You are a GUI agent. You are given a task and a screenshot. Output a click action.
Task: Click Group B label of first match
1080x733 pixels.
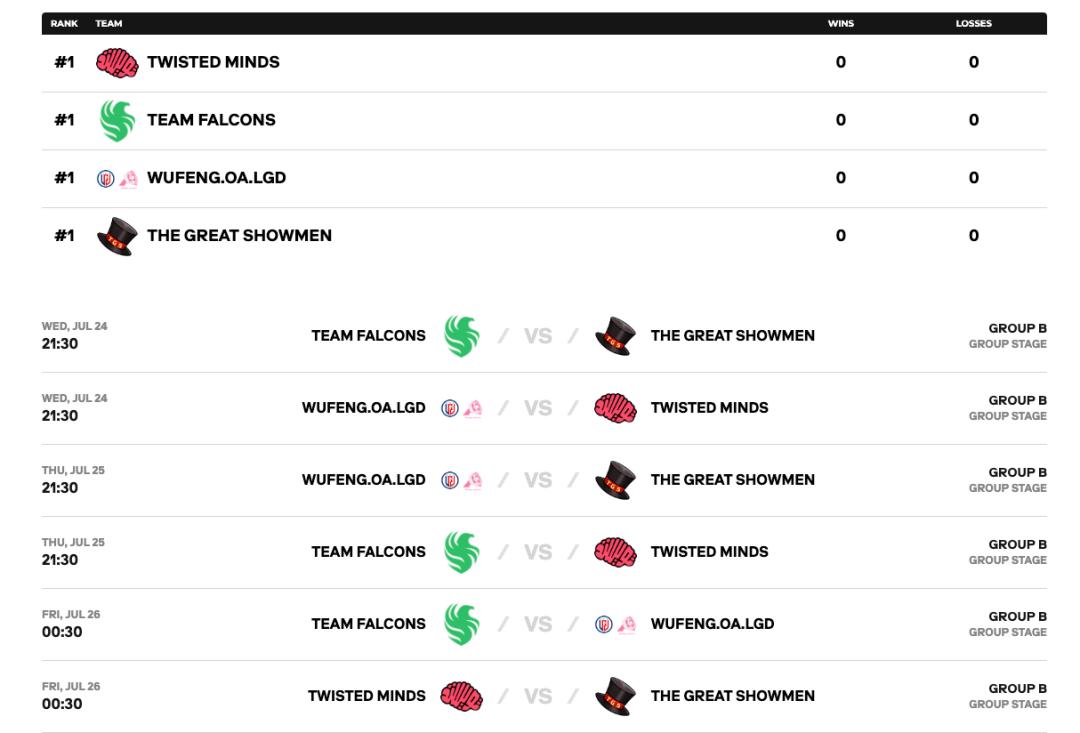pos(1017,329)
